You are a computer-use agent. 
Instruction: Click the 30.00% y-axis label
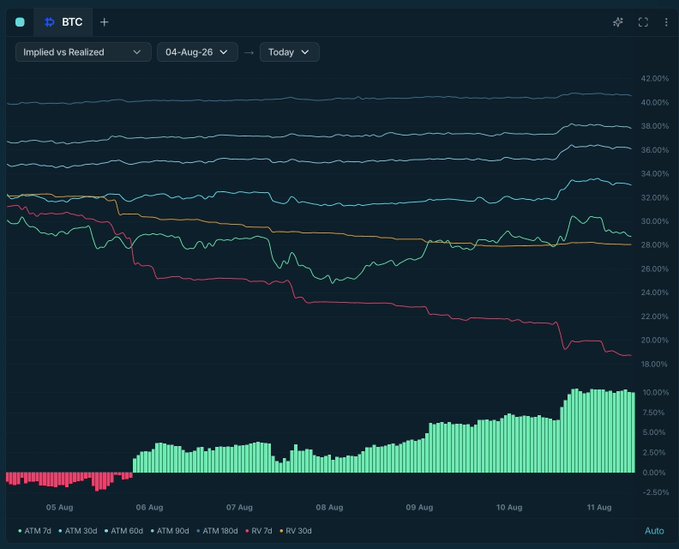pyautogui.click(x=655, y=221)
